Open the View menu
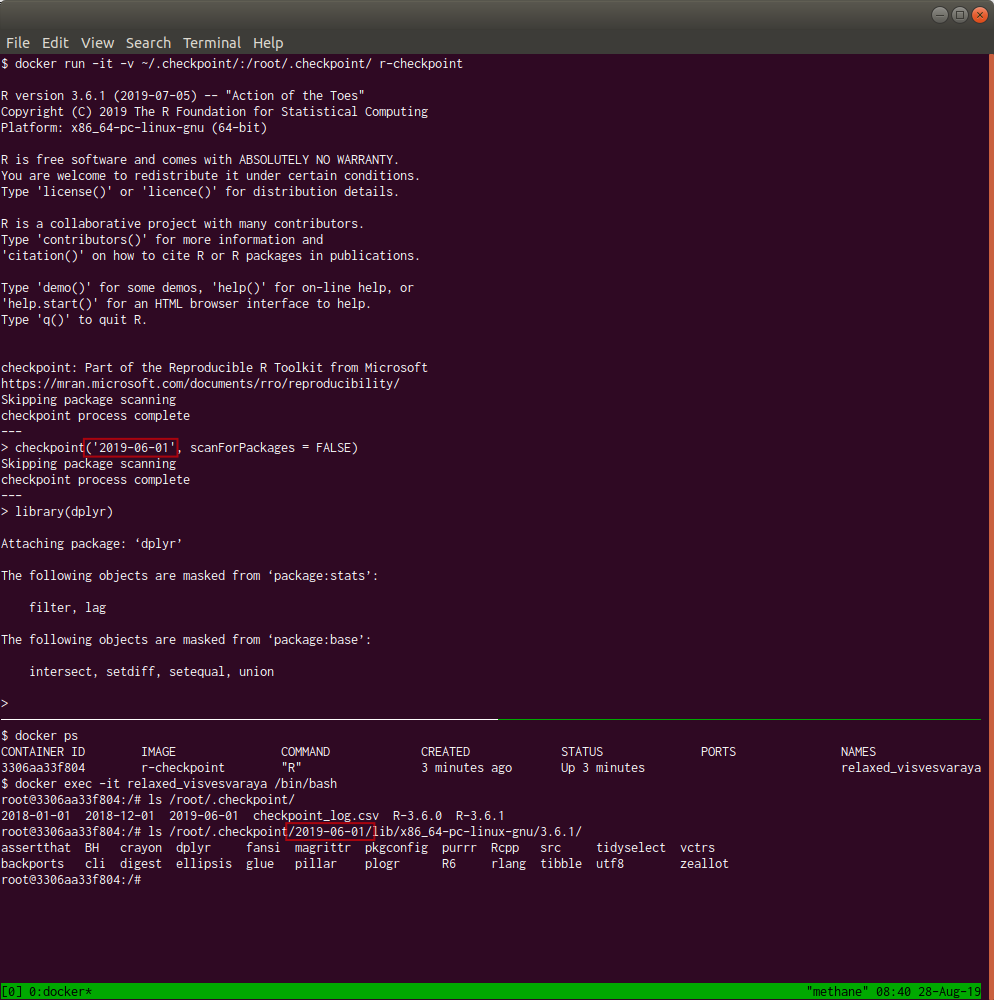This screenshot has height=1000, width=994. pyautogui.click(x=97, y=43)
